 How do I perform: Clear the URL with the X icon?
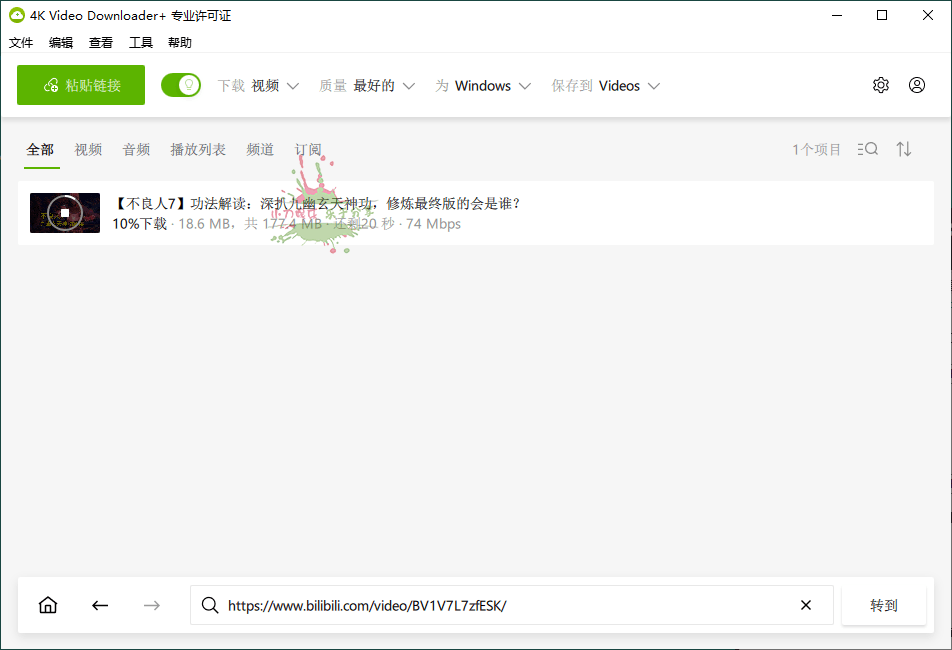pyautogui.click(x=806, y=605)
